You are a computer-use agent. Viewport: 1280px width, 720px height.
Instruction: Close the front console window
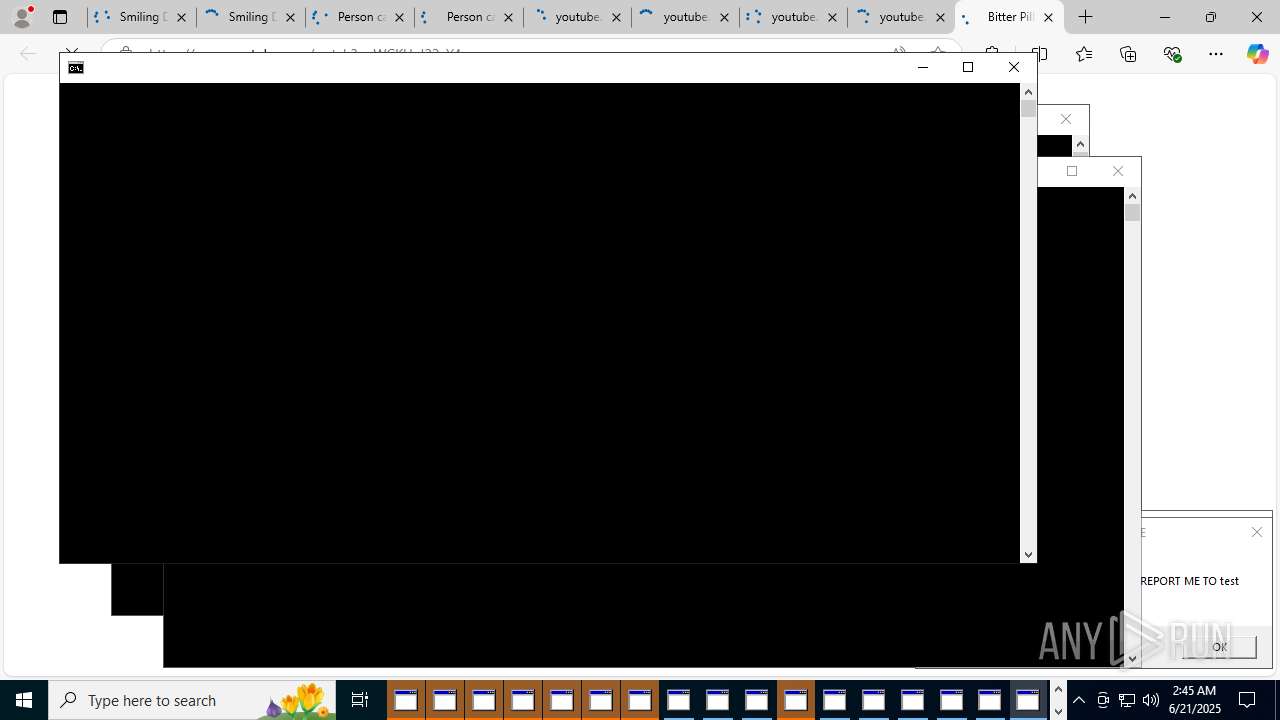point(1014,67)
